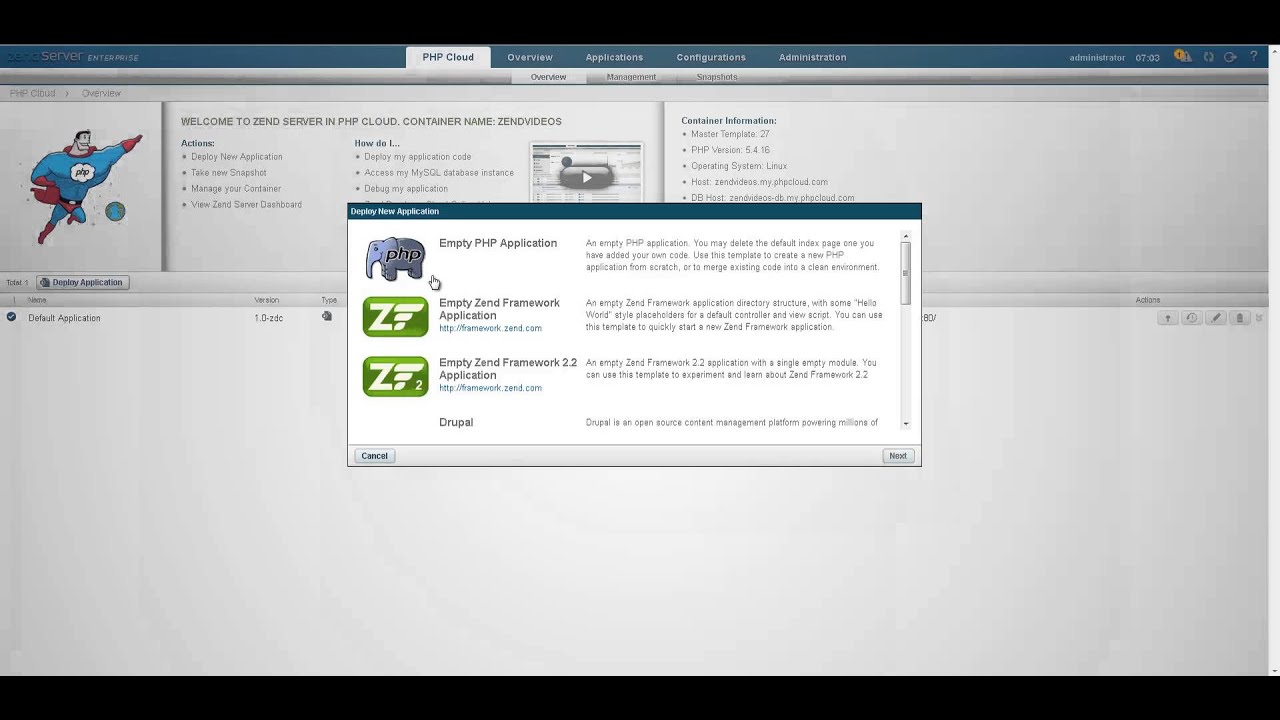Click the update action icon for Default Application
Screen dimensions: 1280x720
(x=1167, y=318)
